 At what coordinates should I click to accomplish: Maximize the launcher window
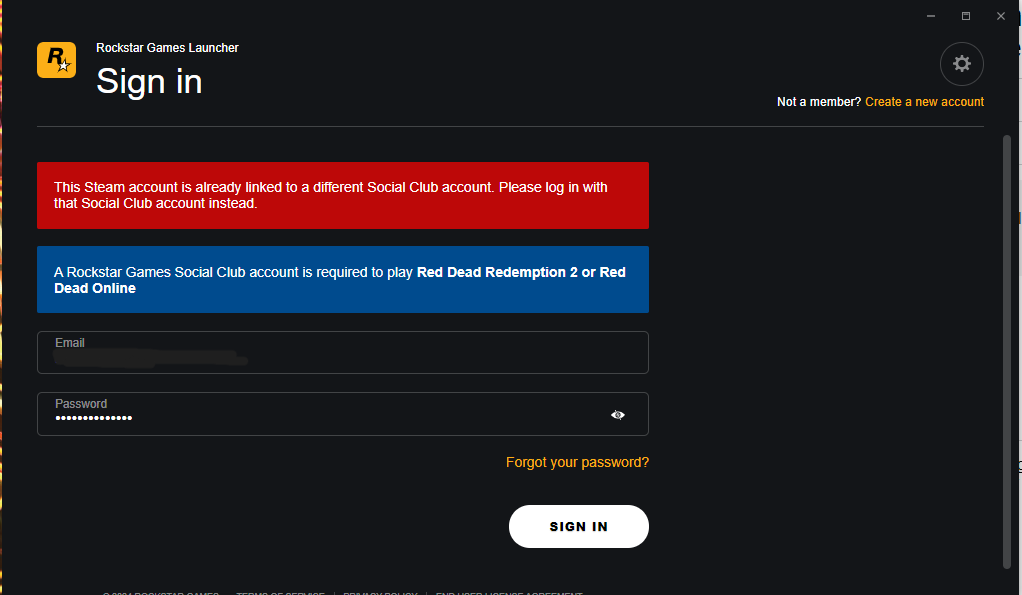coord(966,16)
